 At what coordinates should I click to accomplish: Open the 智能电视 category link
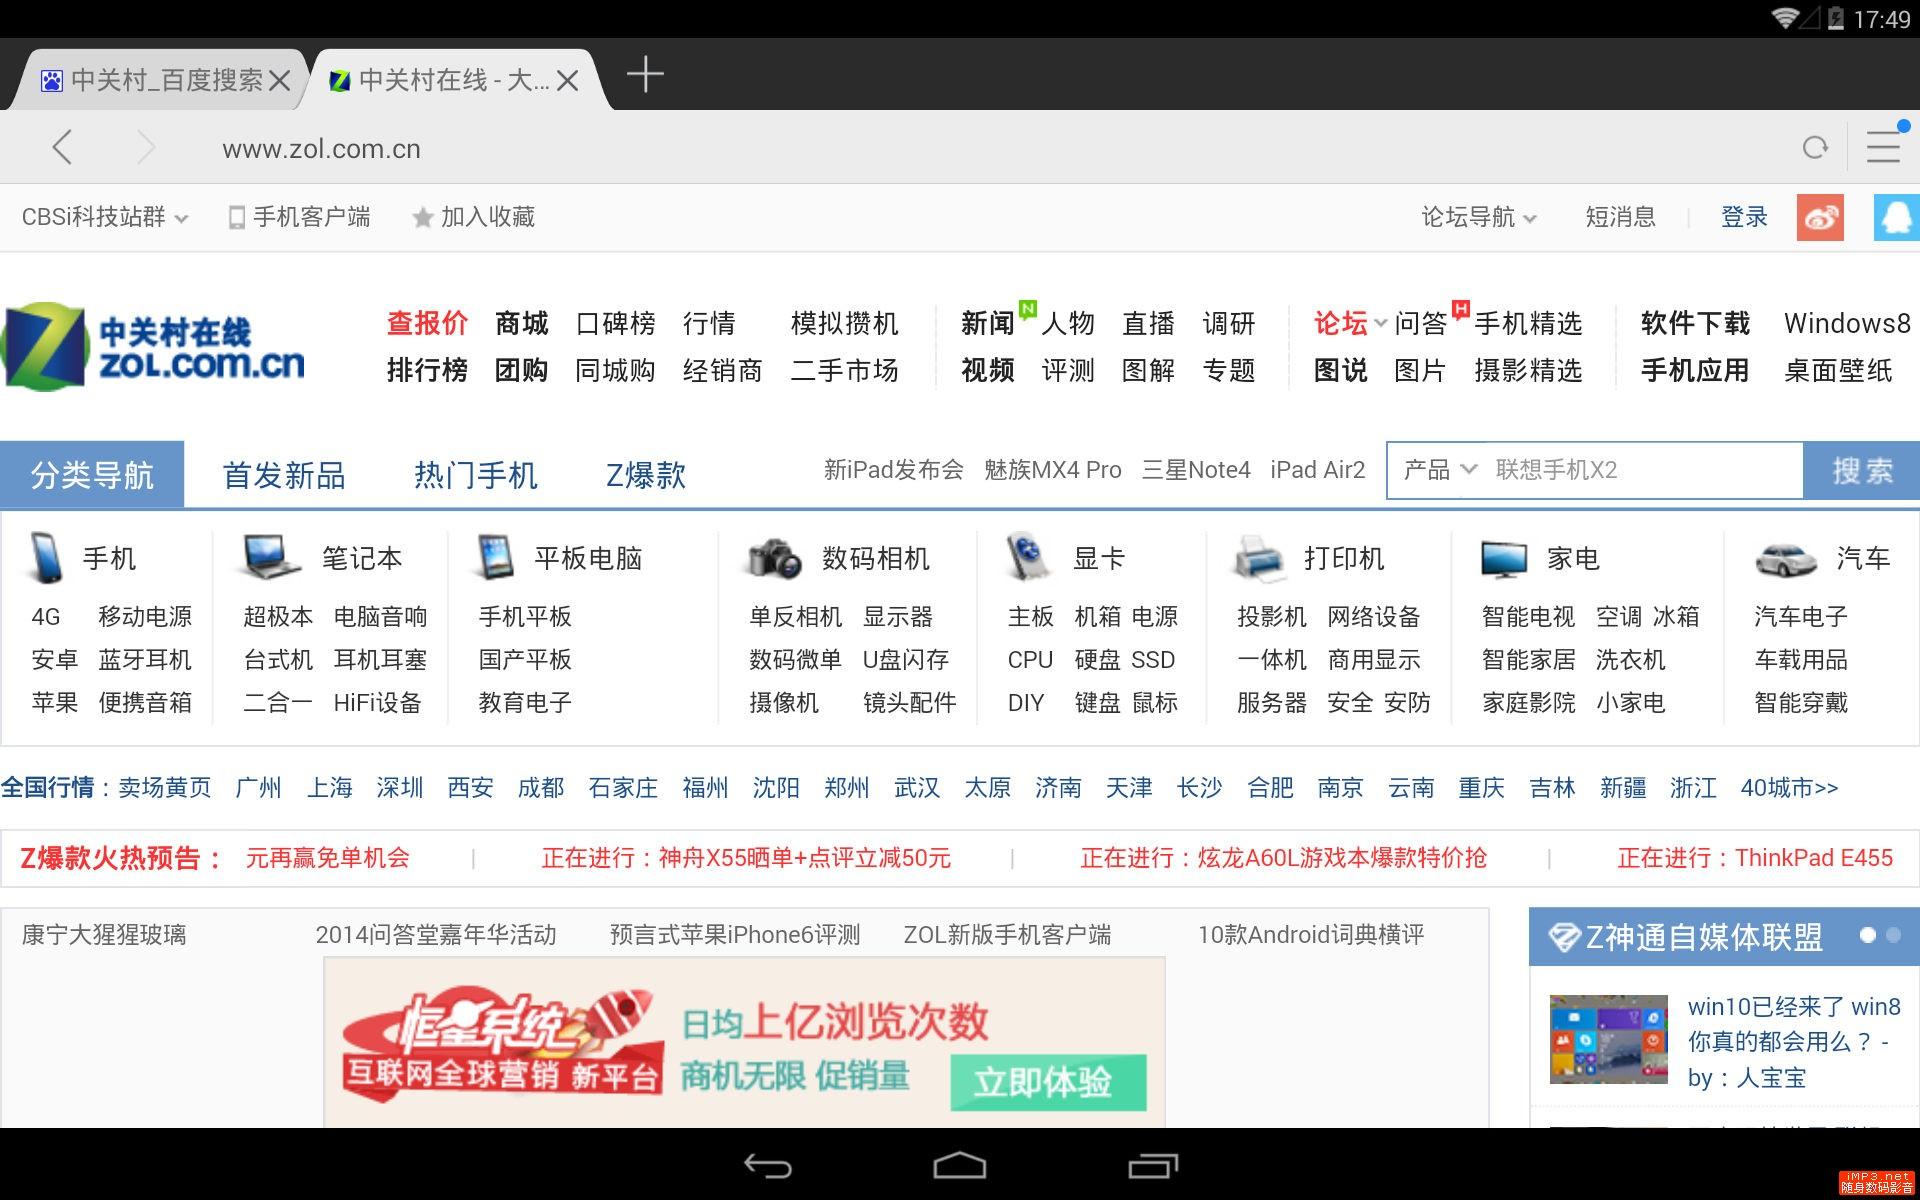pos(1528,616)
